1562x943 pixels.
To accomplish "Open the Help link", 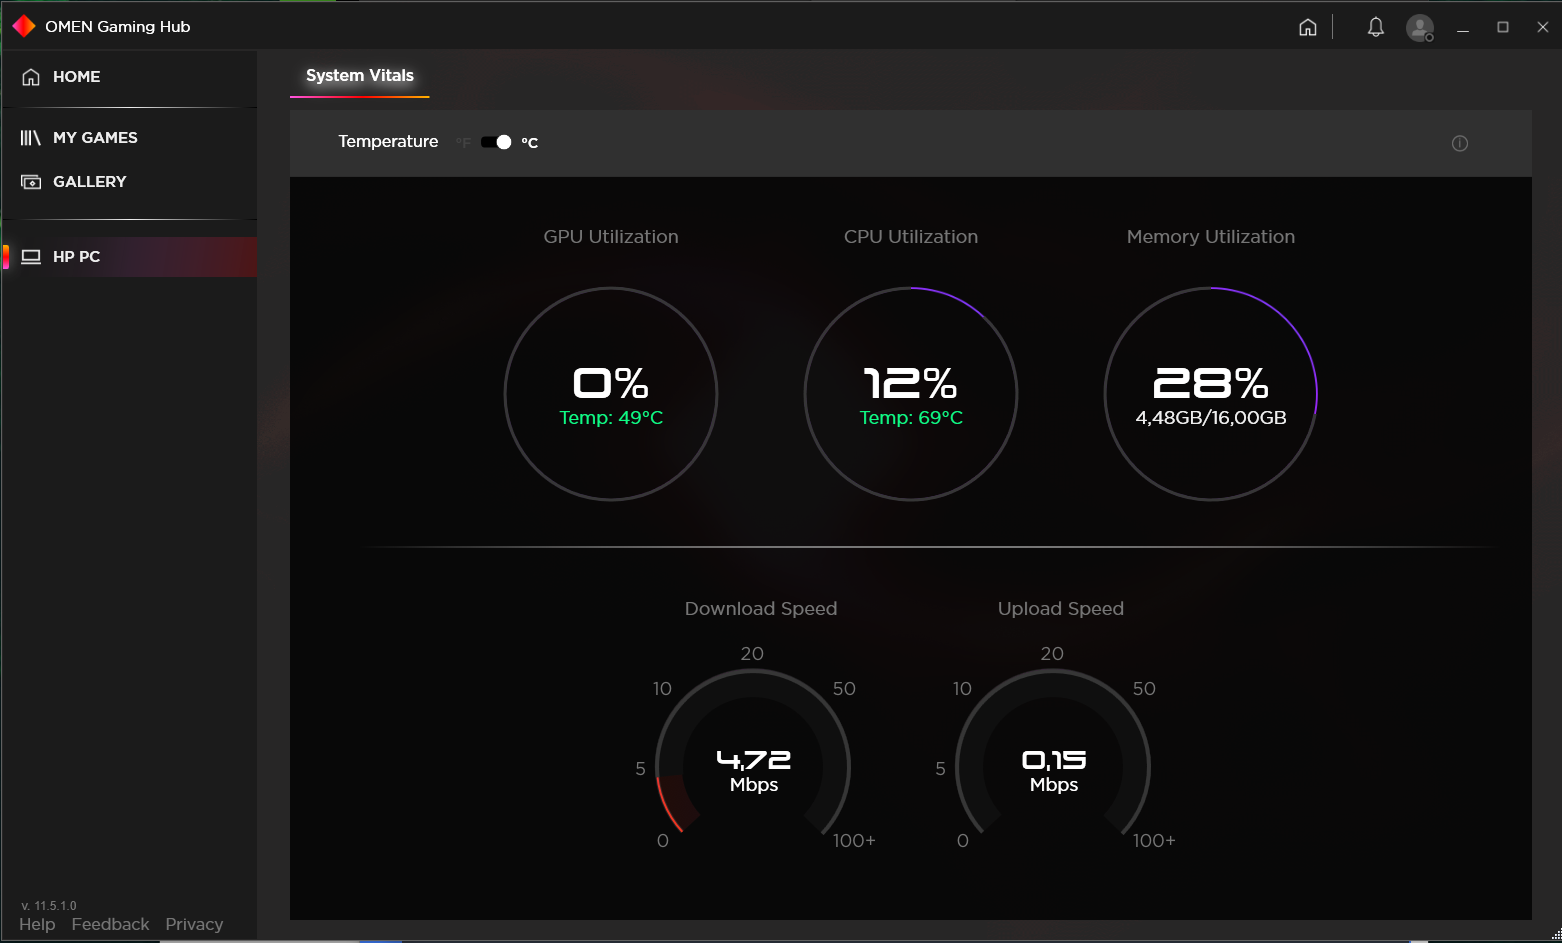I will point(37,924).
